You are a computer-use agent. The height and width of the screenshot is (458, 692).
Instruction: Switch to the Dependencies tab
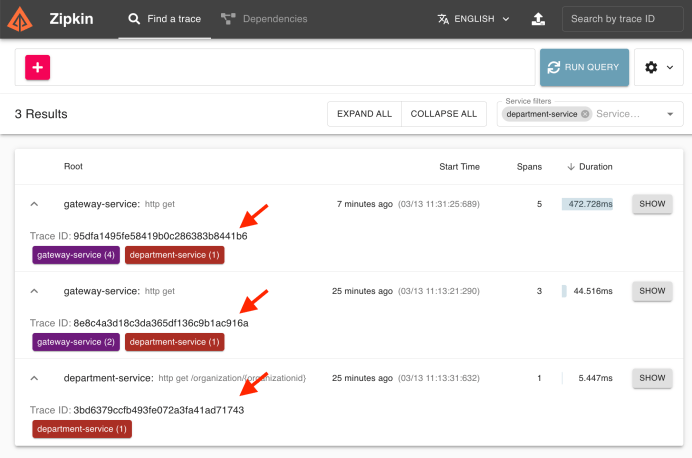click(x=264, y=19)
